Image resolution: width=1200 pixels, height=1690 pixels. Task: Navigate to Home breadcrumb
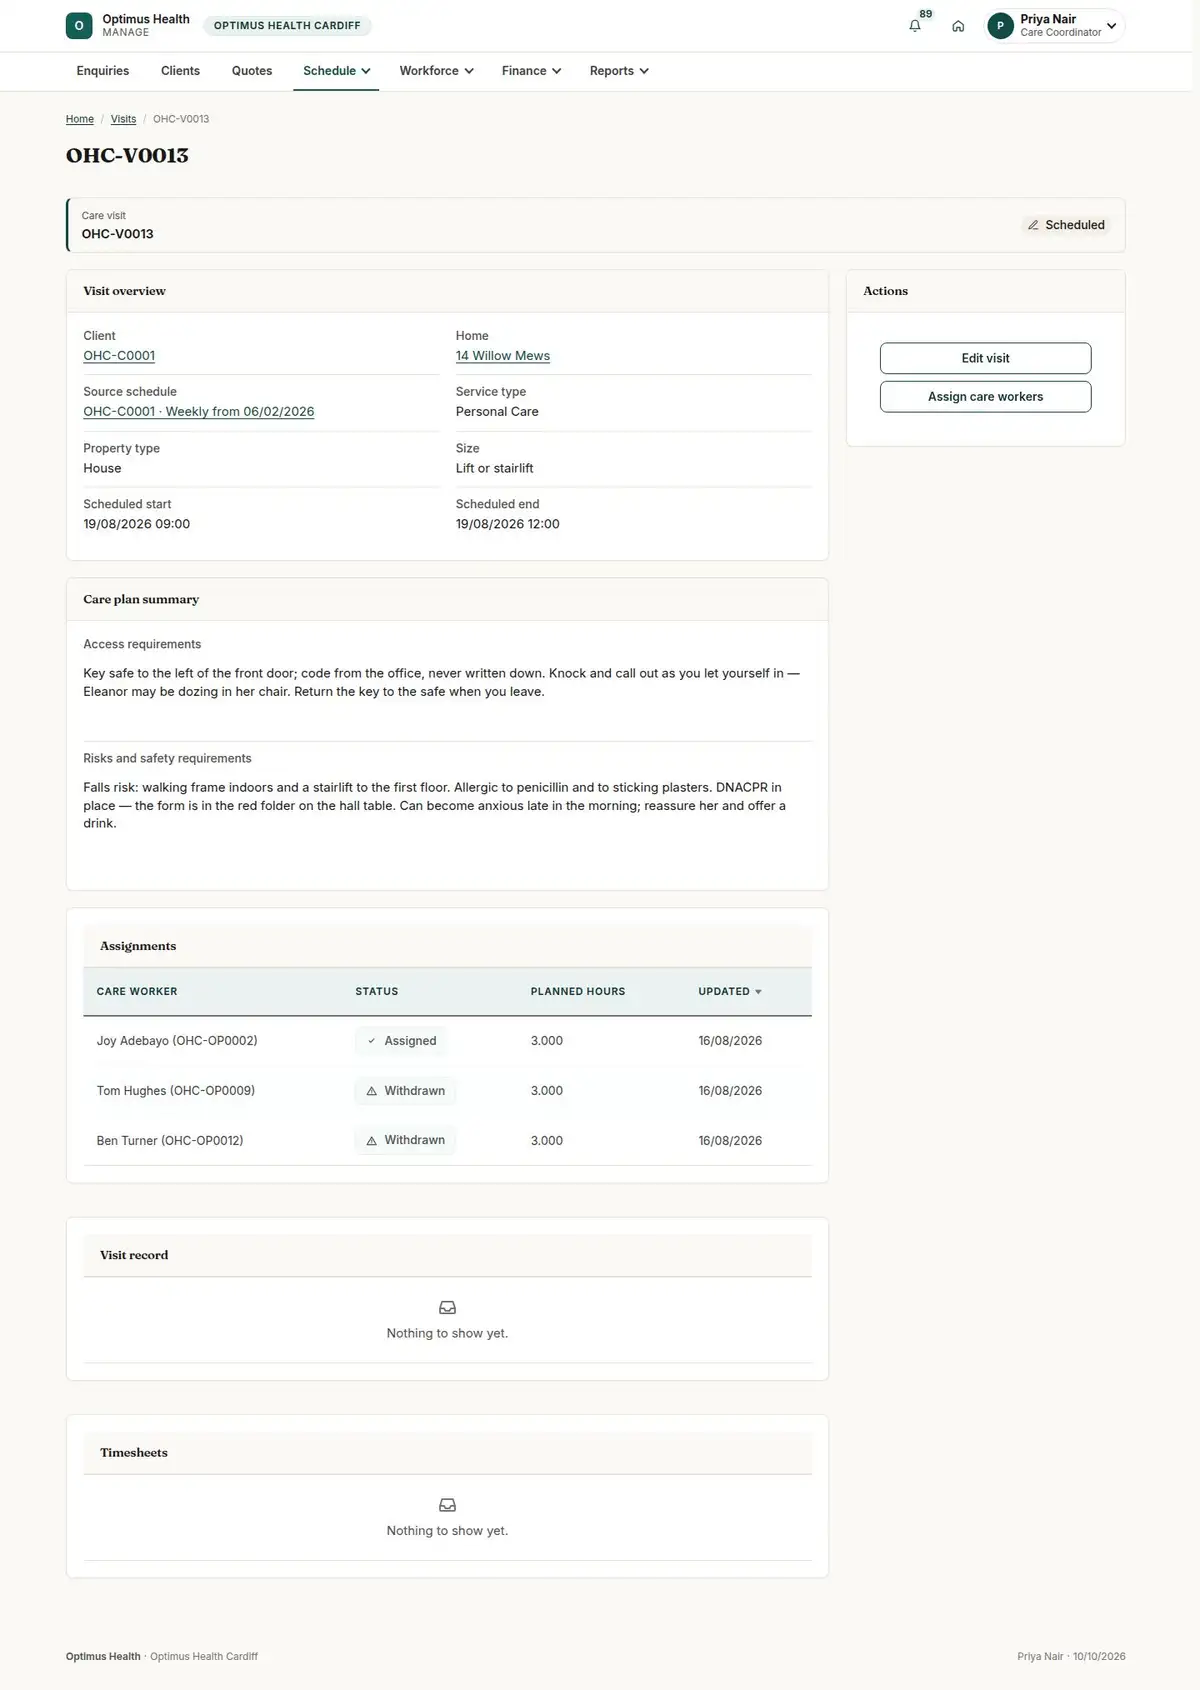[80, 119]
